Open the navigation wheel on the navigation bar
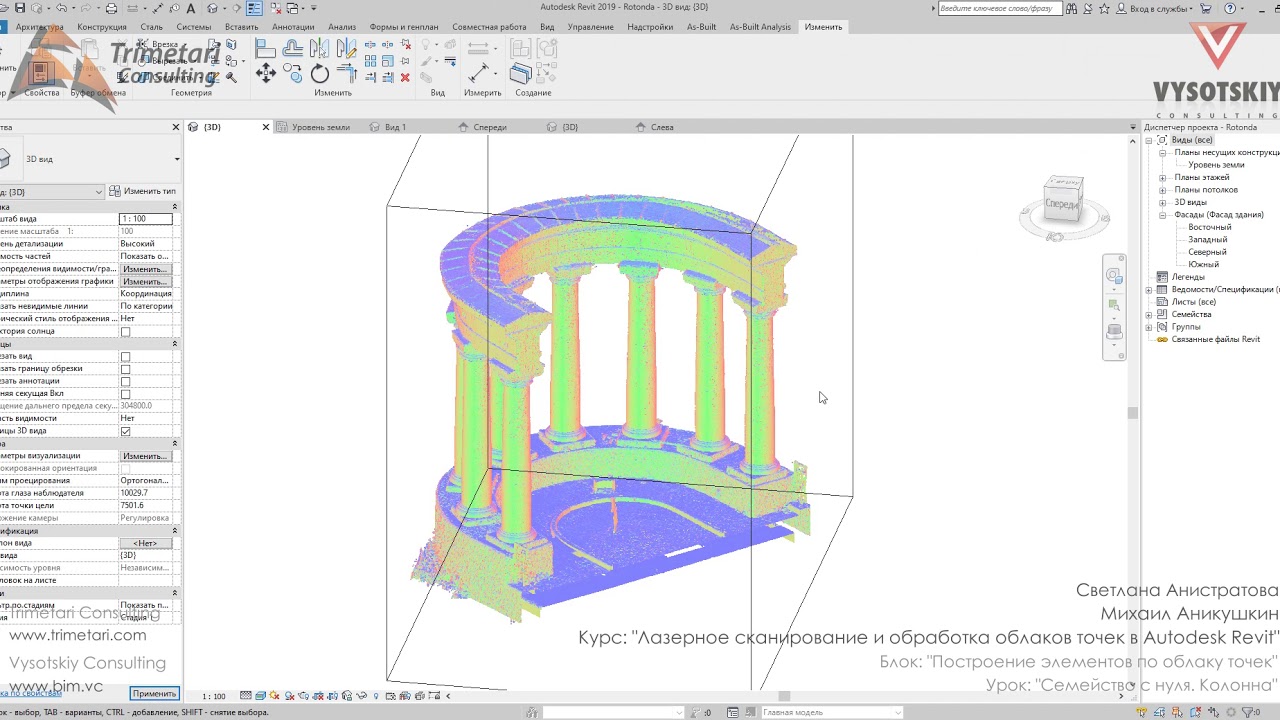1280x720 pixels. coord(1114,276)
